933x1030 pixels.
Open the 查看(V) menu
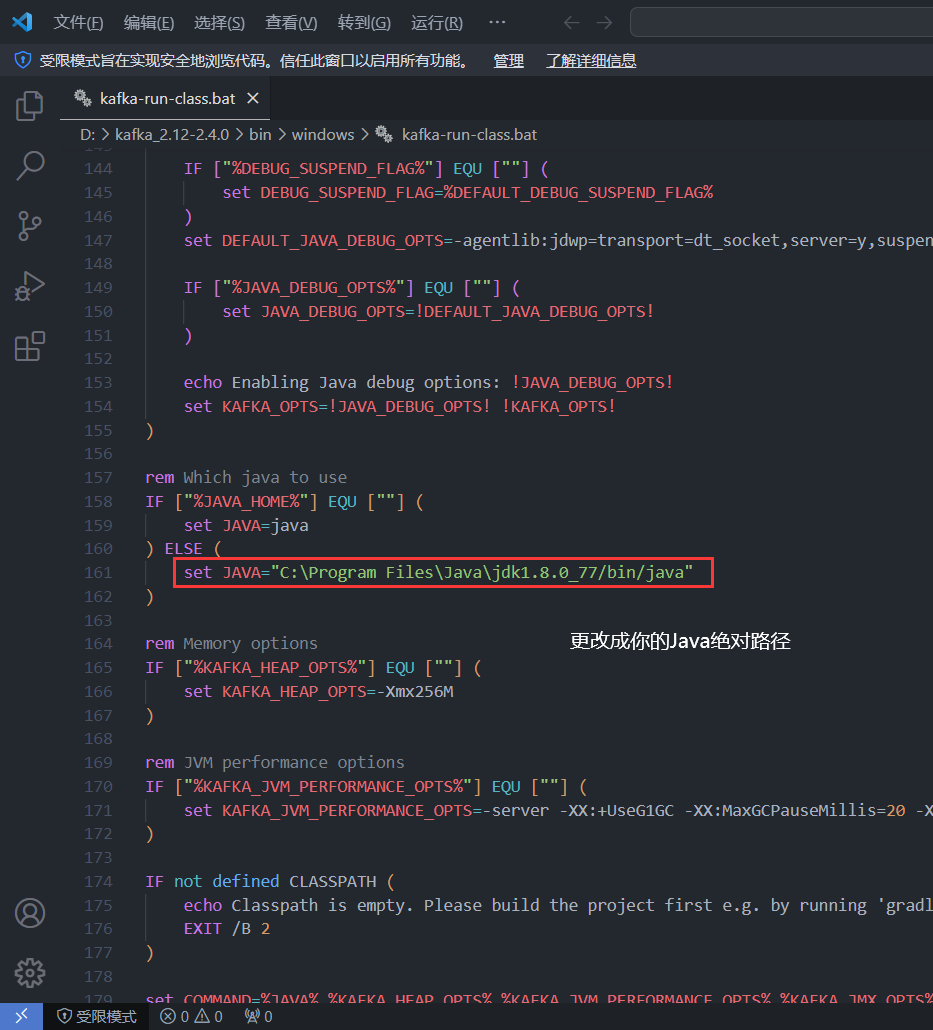pos(291,23)
